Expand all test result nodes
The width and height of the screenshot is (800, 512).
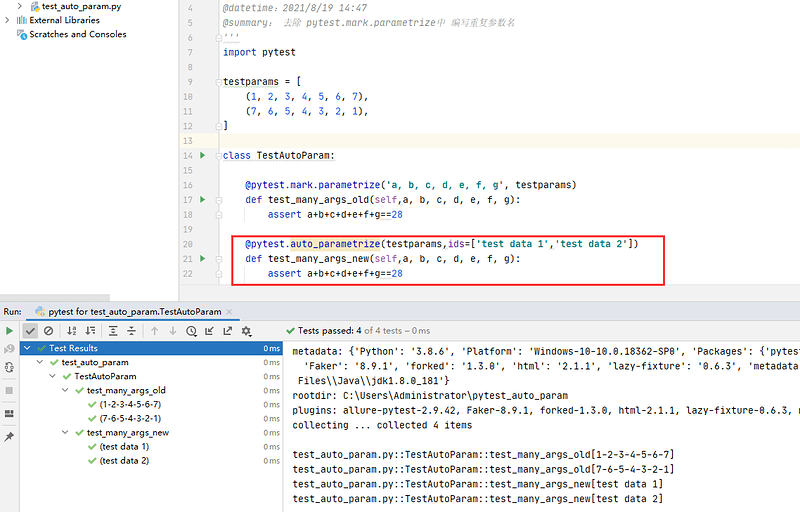(113, 331)
